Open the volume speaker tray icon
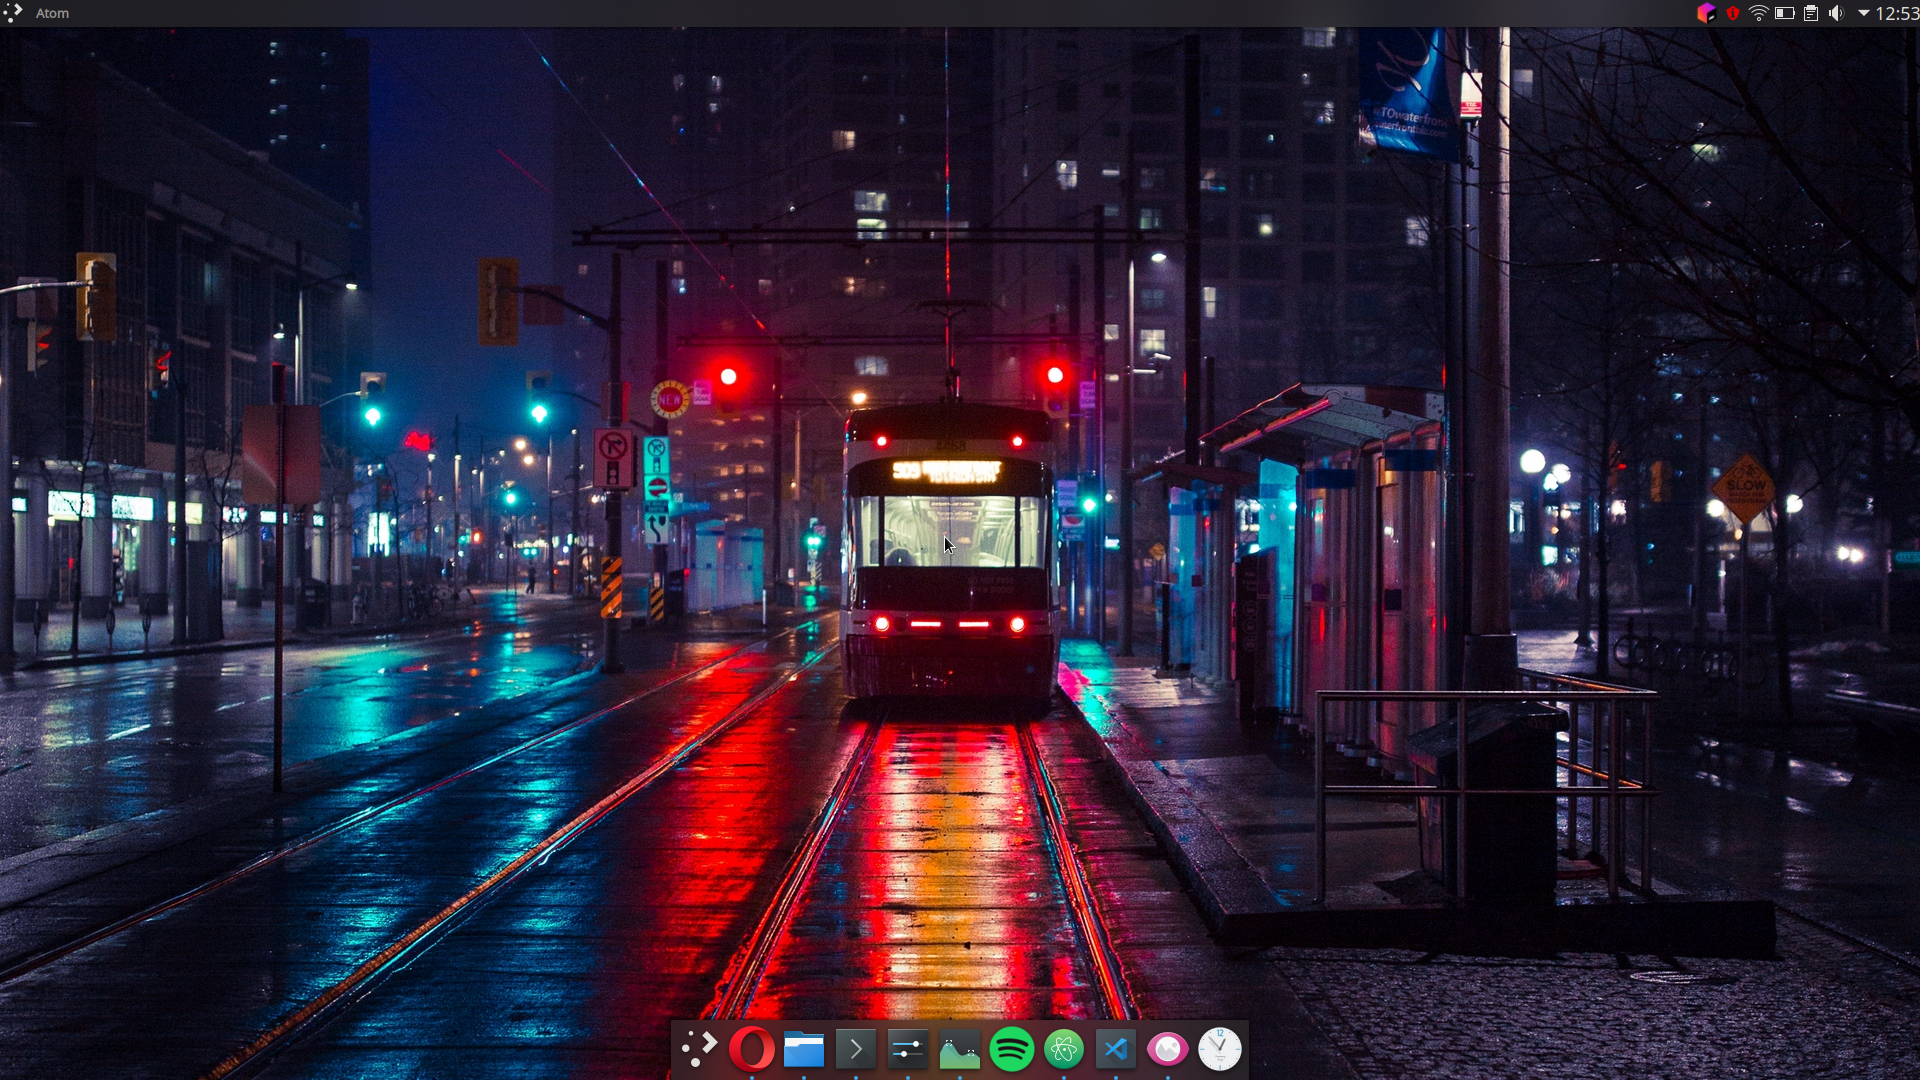Screen dimensions: 1920x1080 (x=1836, y=13)
